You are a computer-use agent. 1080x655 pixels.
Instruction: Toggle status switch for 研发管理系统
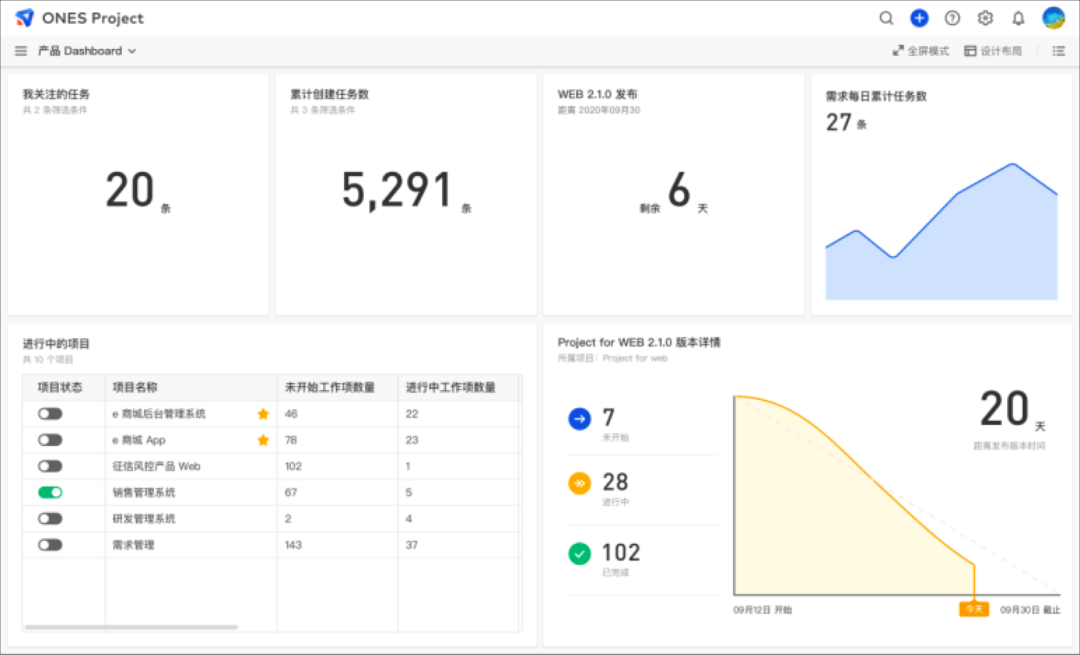click(50, 519)
